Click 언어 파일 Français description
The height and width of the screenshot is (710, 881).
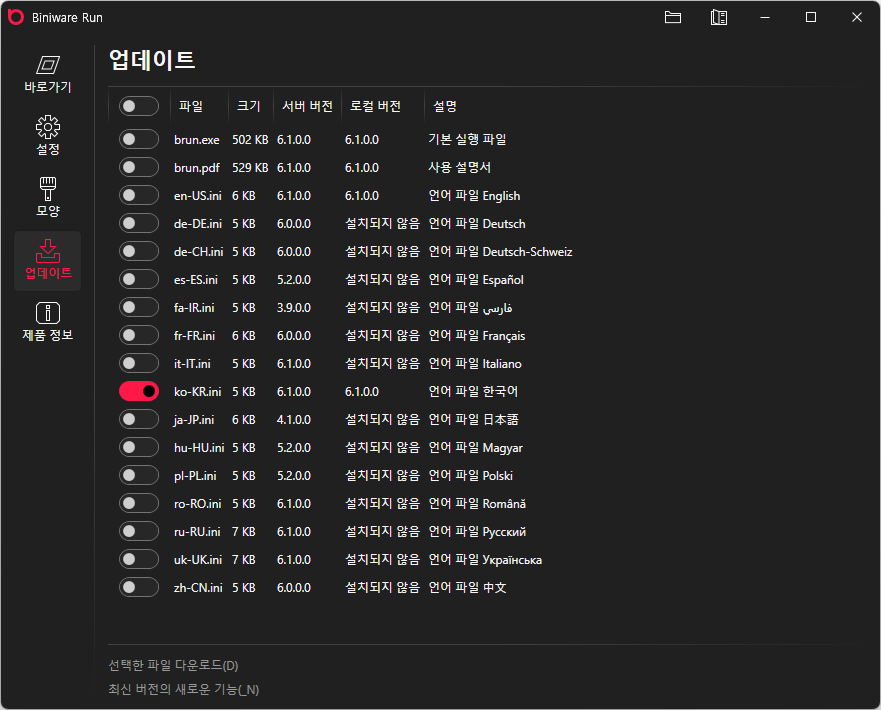pos(477,336)
